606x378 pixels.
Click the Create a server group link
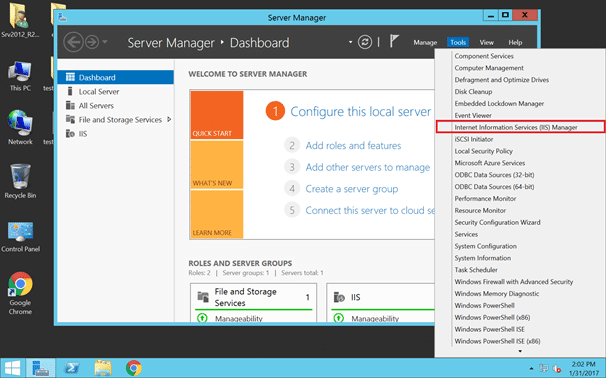pos(352,189)
